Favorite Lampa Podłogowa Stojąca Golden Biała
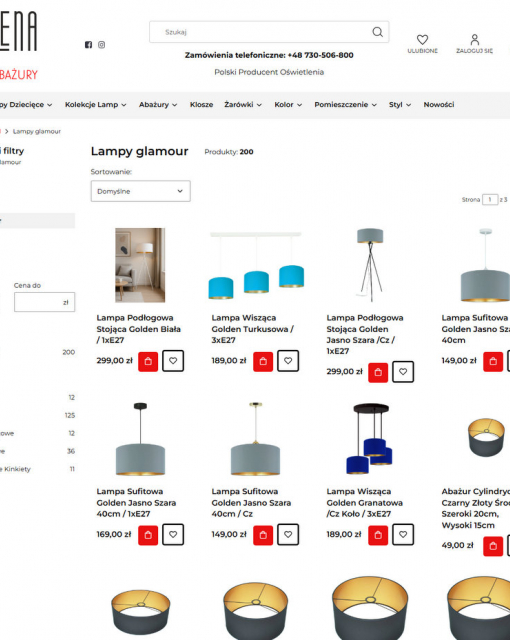Screen dimensions: 510x640 [x=173, y=361]
